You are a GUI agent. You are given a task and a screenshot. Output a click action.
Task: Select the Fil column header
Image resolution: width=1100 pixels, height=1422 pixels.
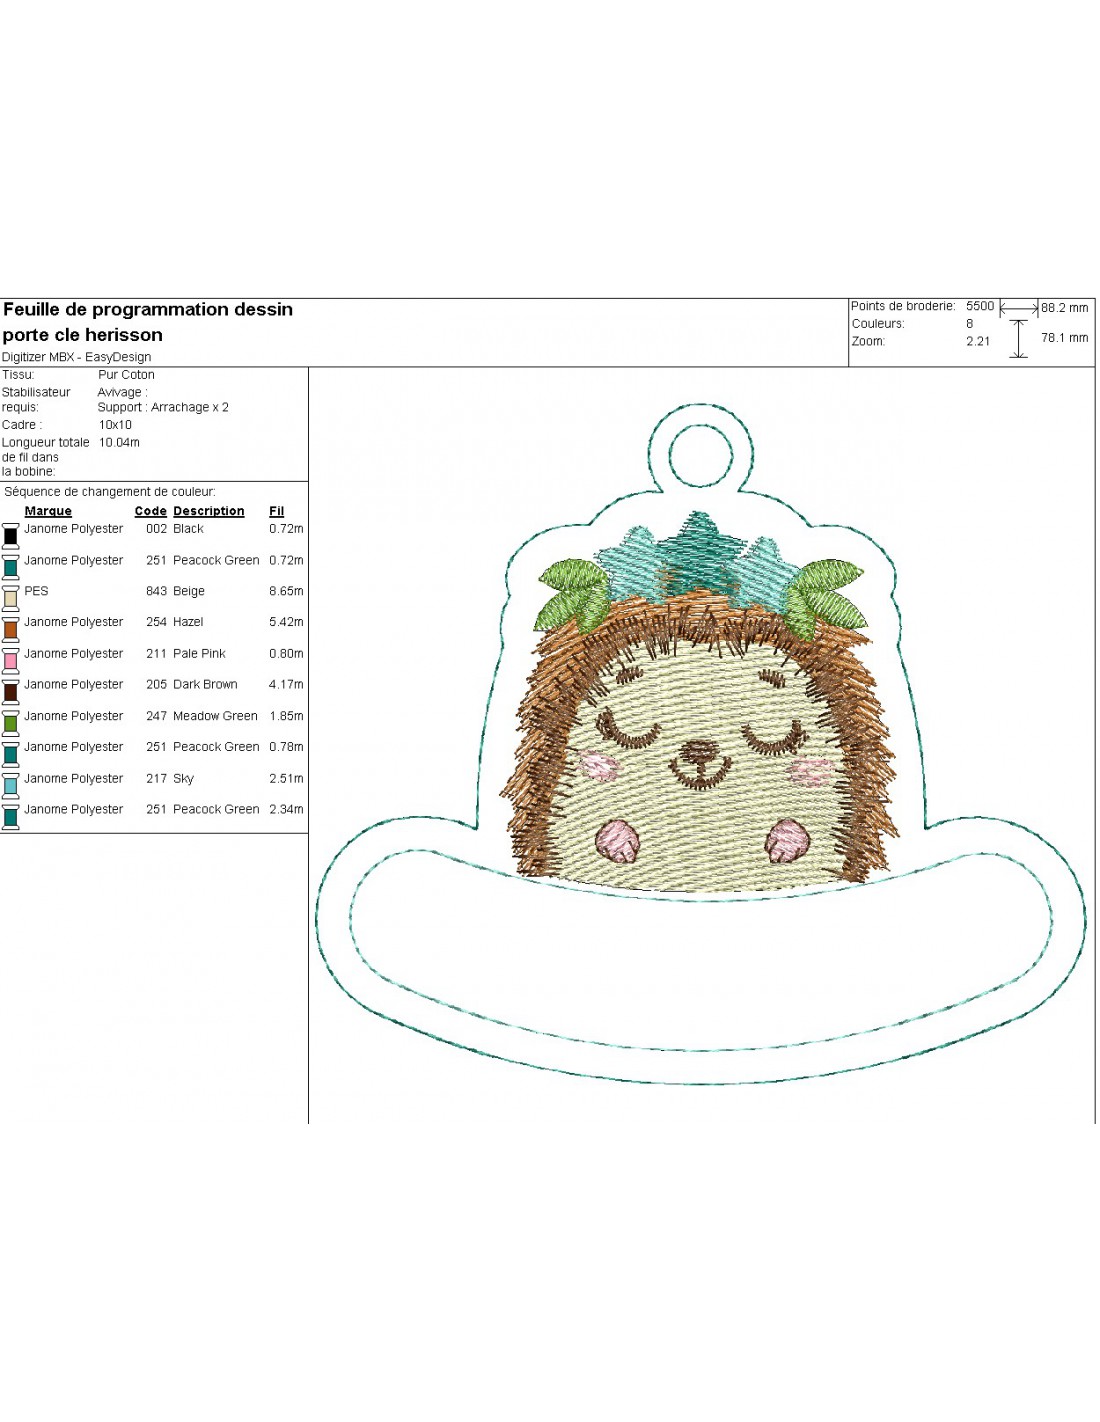pyautogui.click(x=277, y=511)
